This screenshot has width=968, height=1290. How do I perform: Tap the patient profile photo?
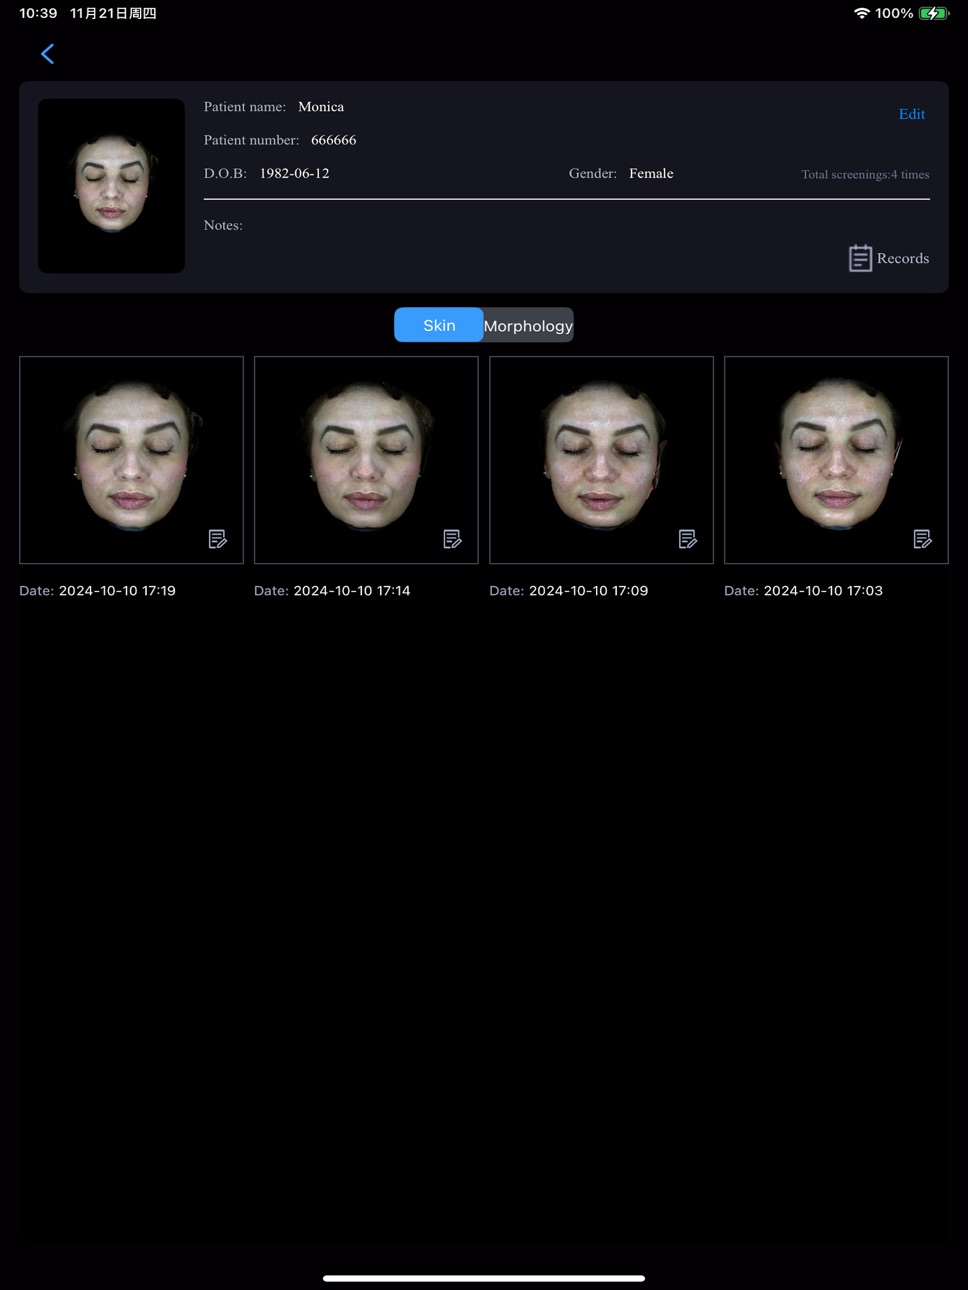111,186
